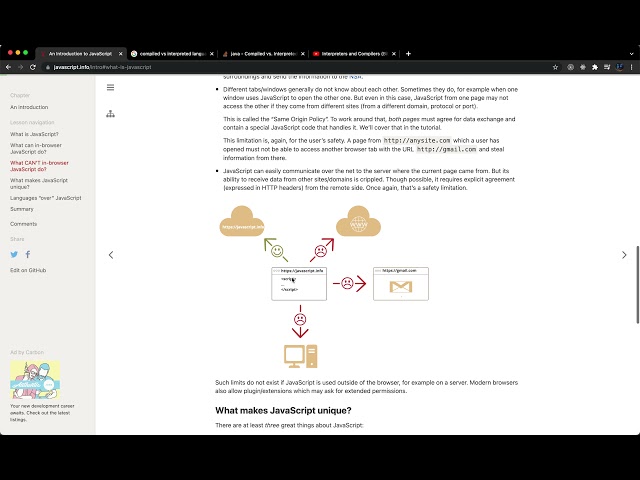Image resolution: width=640 pixels, height=480 pixels.
Task: Share on Facebook via f icon
Action: tap(28, 254)
